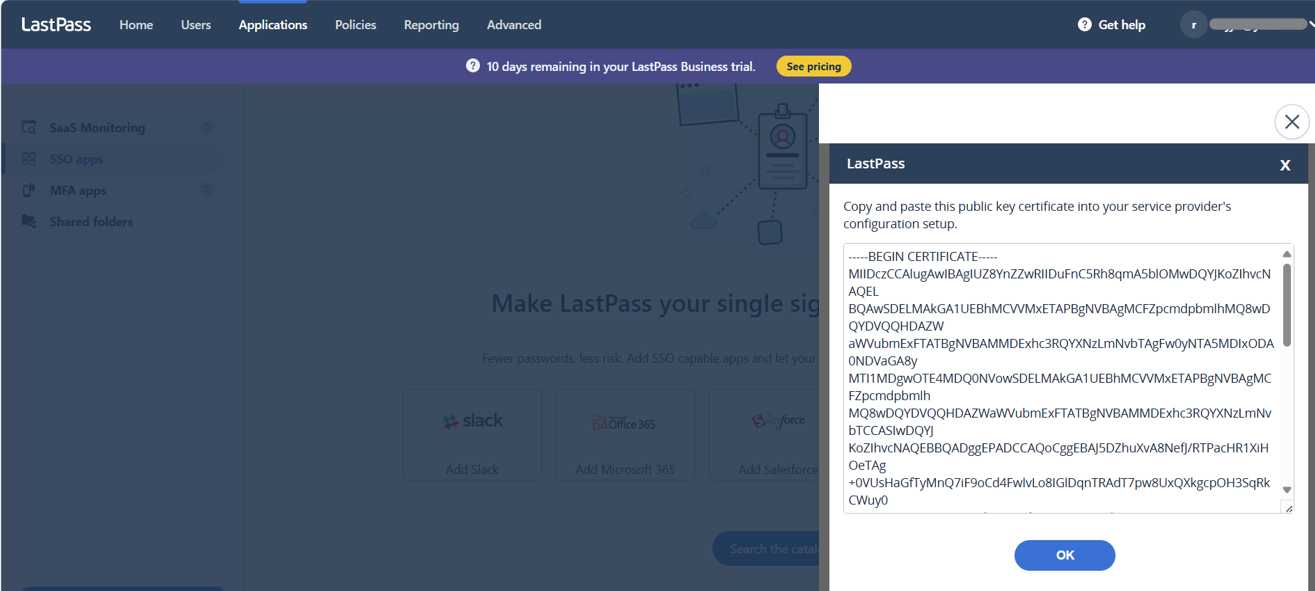Dismiss the LastPass dialog with the header X
This screenshot has width=1315, height=591.
[x=1285, y=165]
